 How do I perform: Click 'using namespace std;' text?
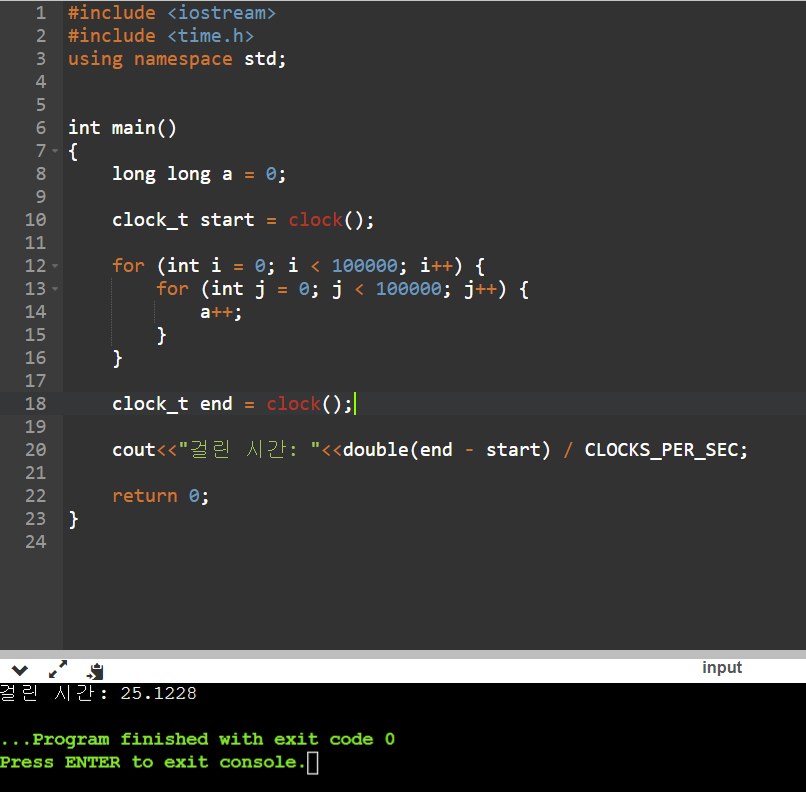pyautogui.click(x=177, y=59)
